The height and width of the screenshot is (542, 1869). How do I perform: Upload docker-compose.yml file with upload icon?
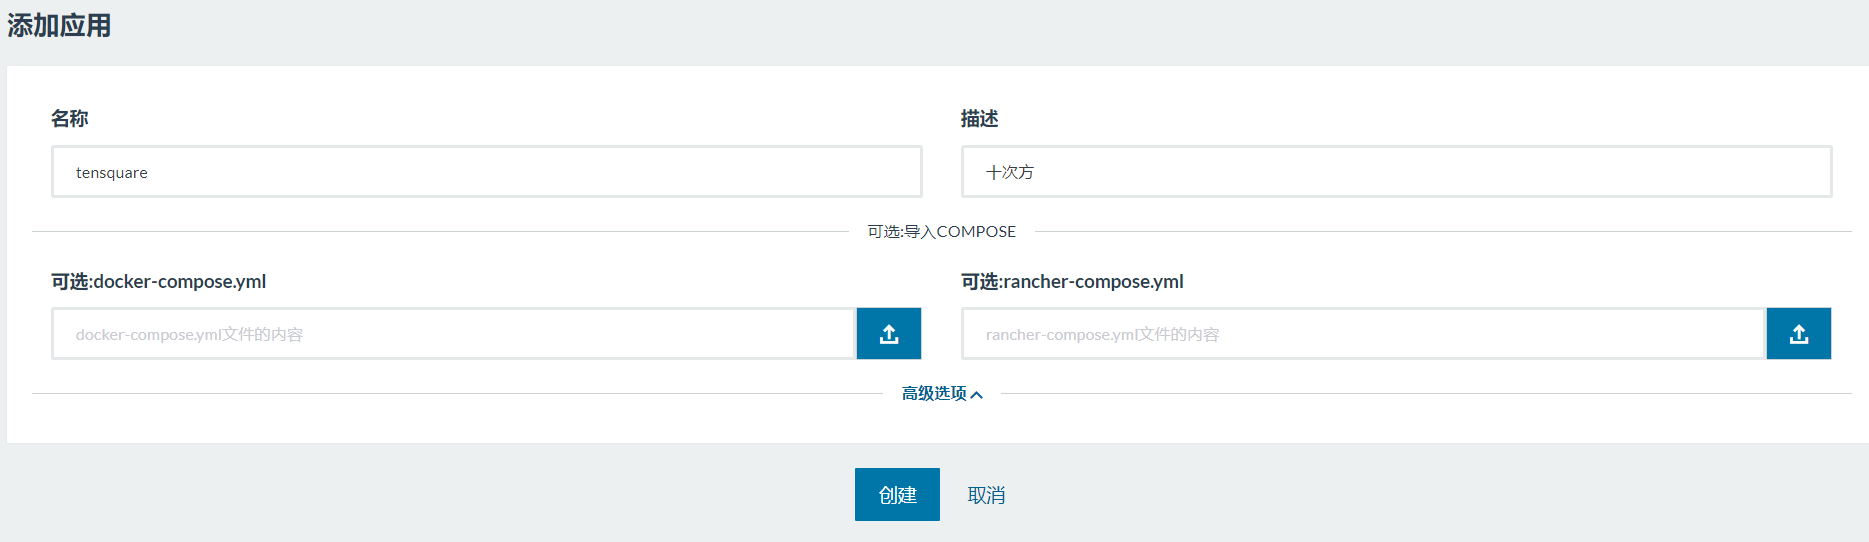[889, 334]
